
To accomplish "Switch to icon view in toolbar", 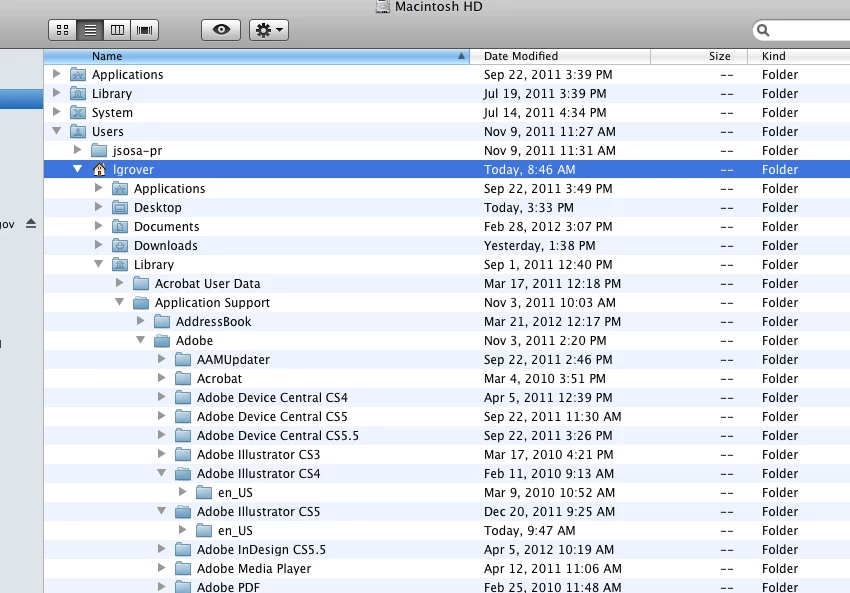I will (63, 30).
